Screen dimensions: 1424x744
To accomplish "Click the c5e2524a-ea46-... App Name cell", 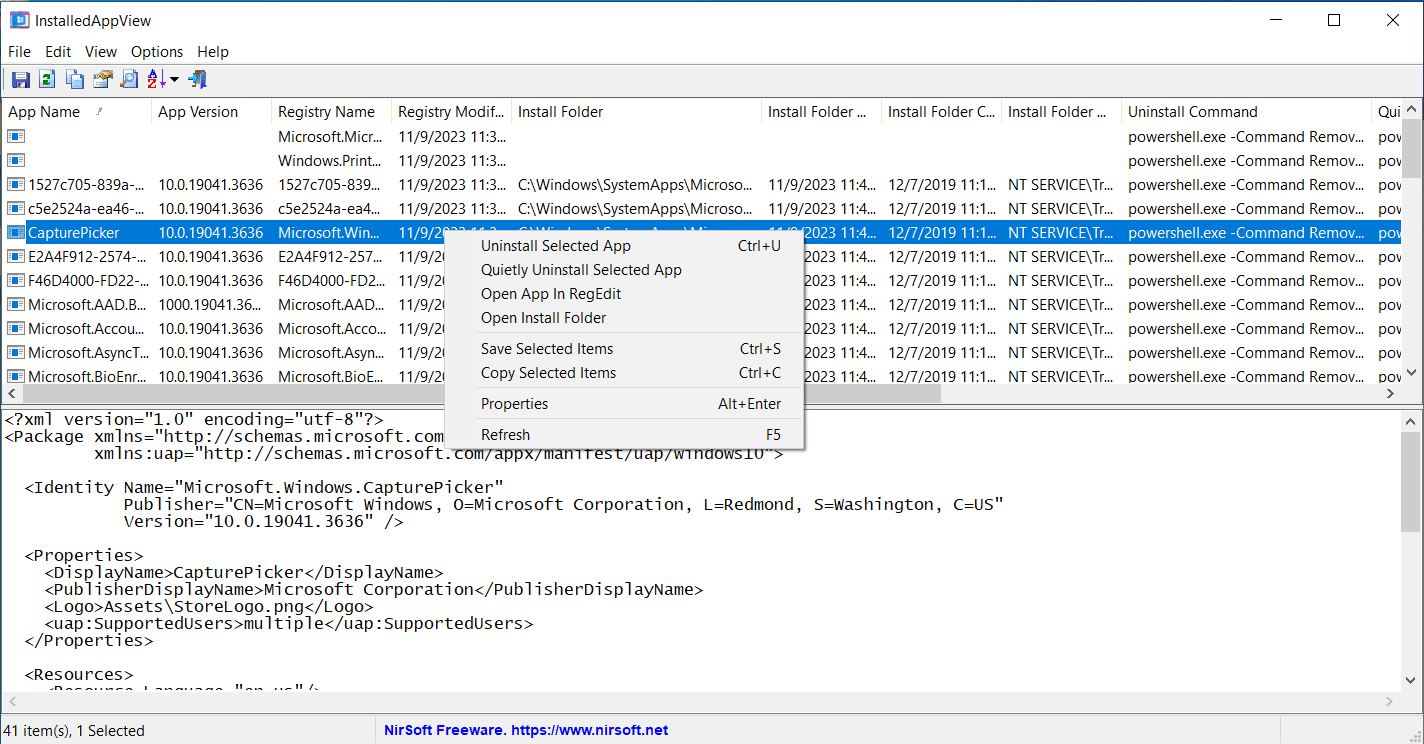I will 86,209.
